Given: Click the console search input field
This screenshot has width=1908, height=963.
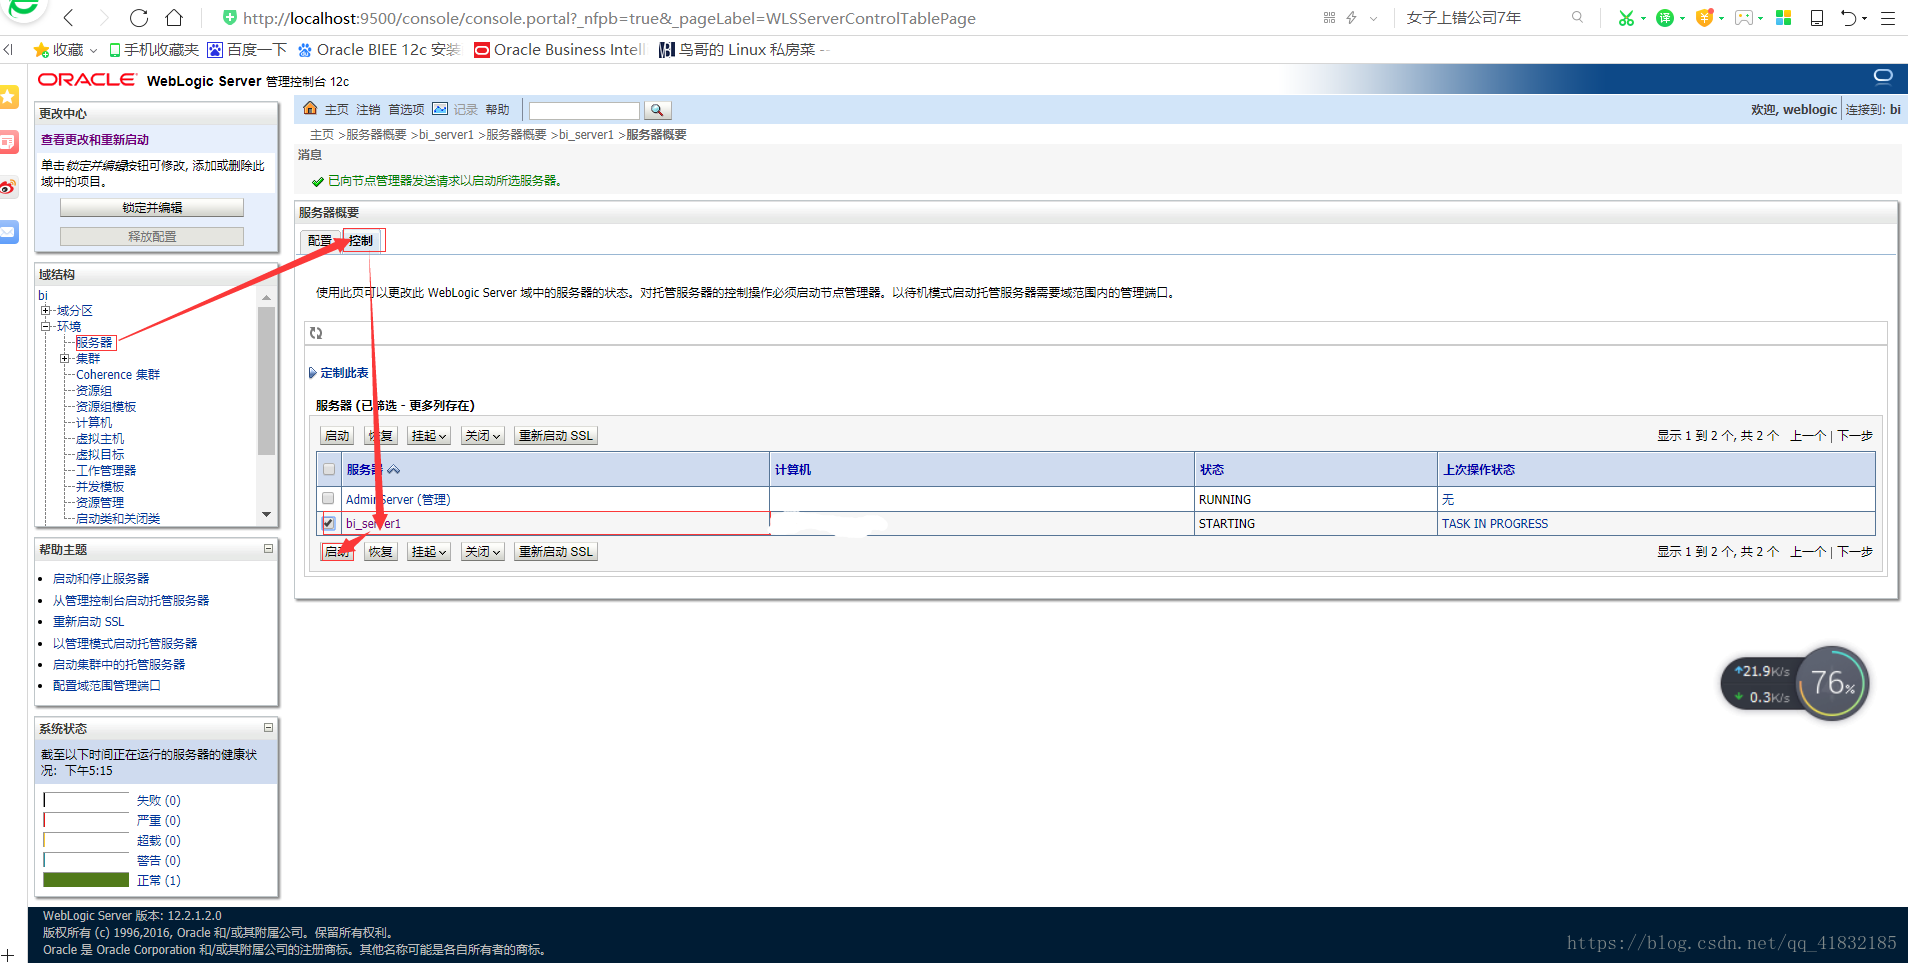Looking at the screenshot, I should click(x=584, y=110).
